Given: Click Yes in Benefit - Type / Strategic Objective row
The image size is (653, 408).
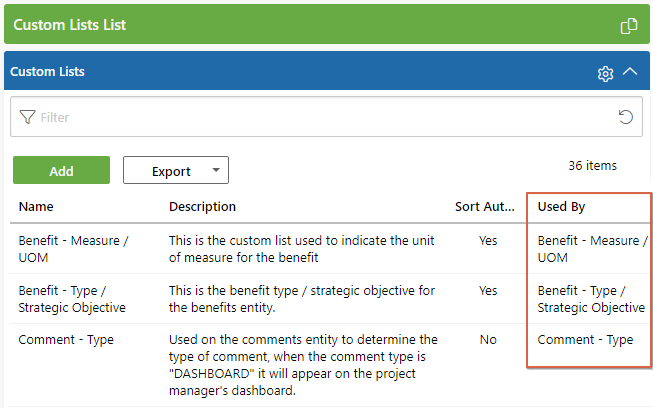Looking at the screenshot, I should click(x=488, y=291).
